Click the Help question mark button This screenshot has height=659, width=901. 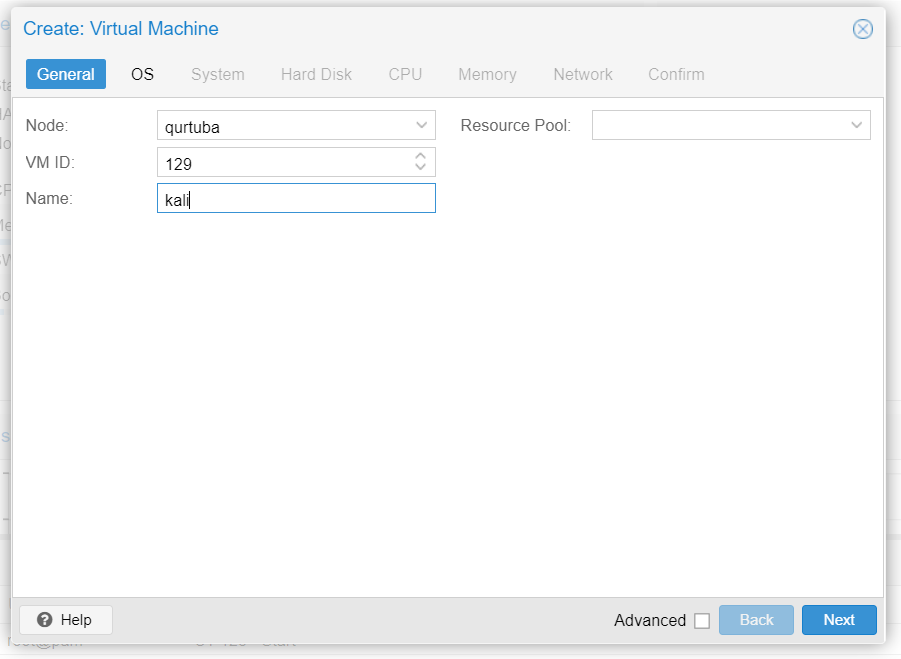pos(66,620)
